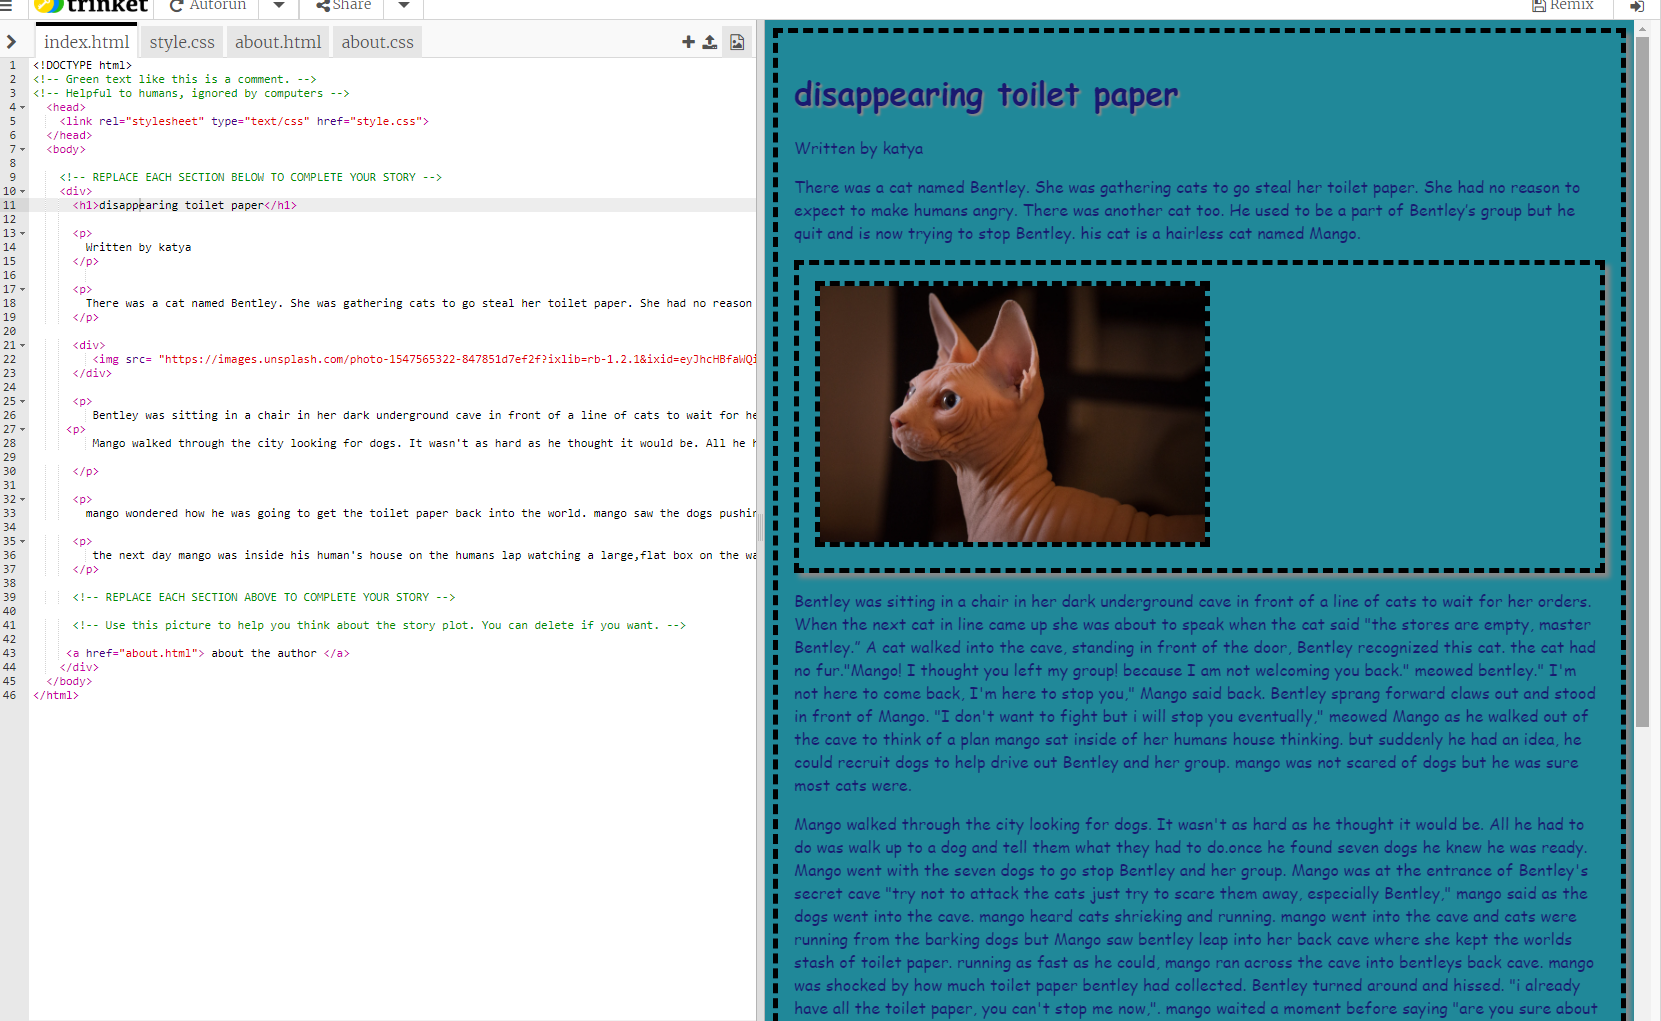Click the Trinket logo
Screen dimensions: 1661x1021
click(90, 7)
